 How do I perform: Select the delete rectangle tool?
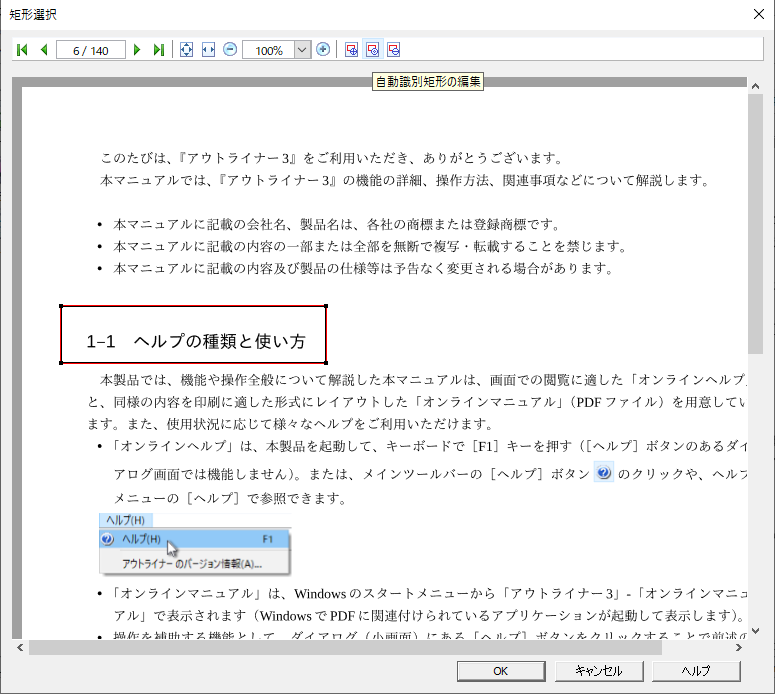(x=394, y=50)
